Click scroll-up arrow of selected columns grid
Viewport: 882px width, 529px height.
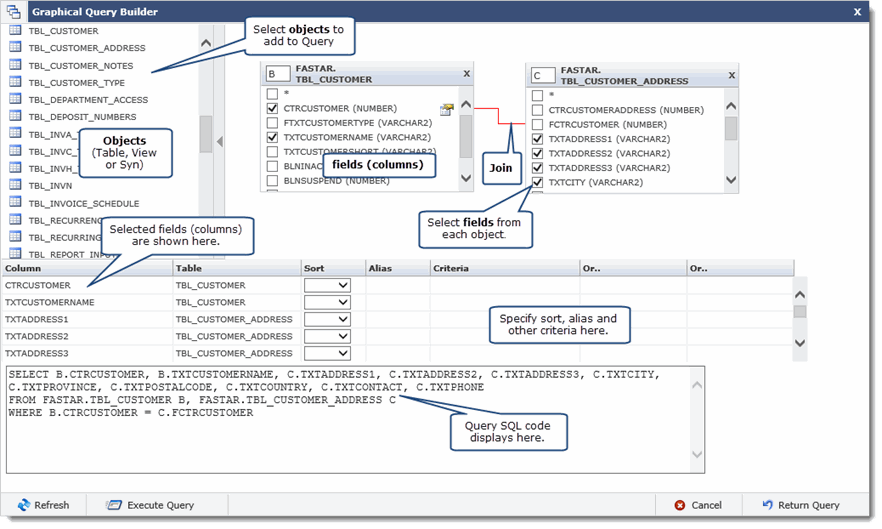[x=800, y=294]
